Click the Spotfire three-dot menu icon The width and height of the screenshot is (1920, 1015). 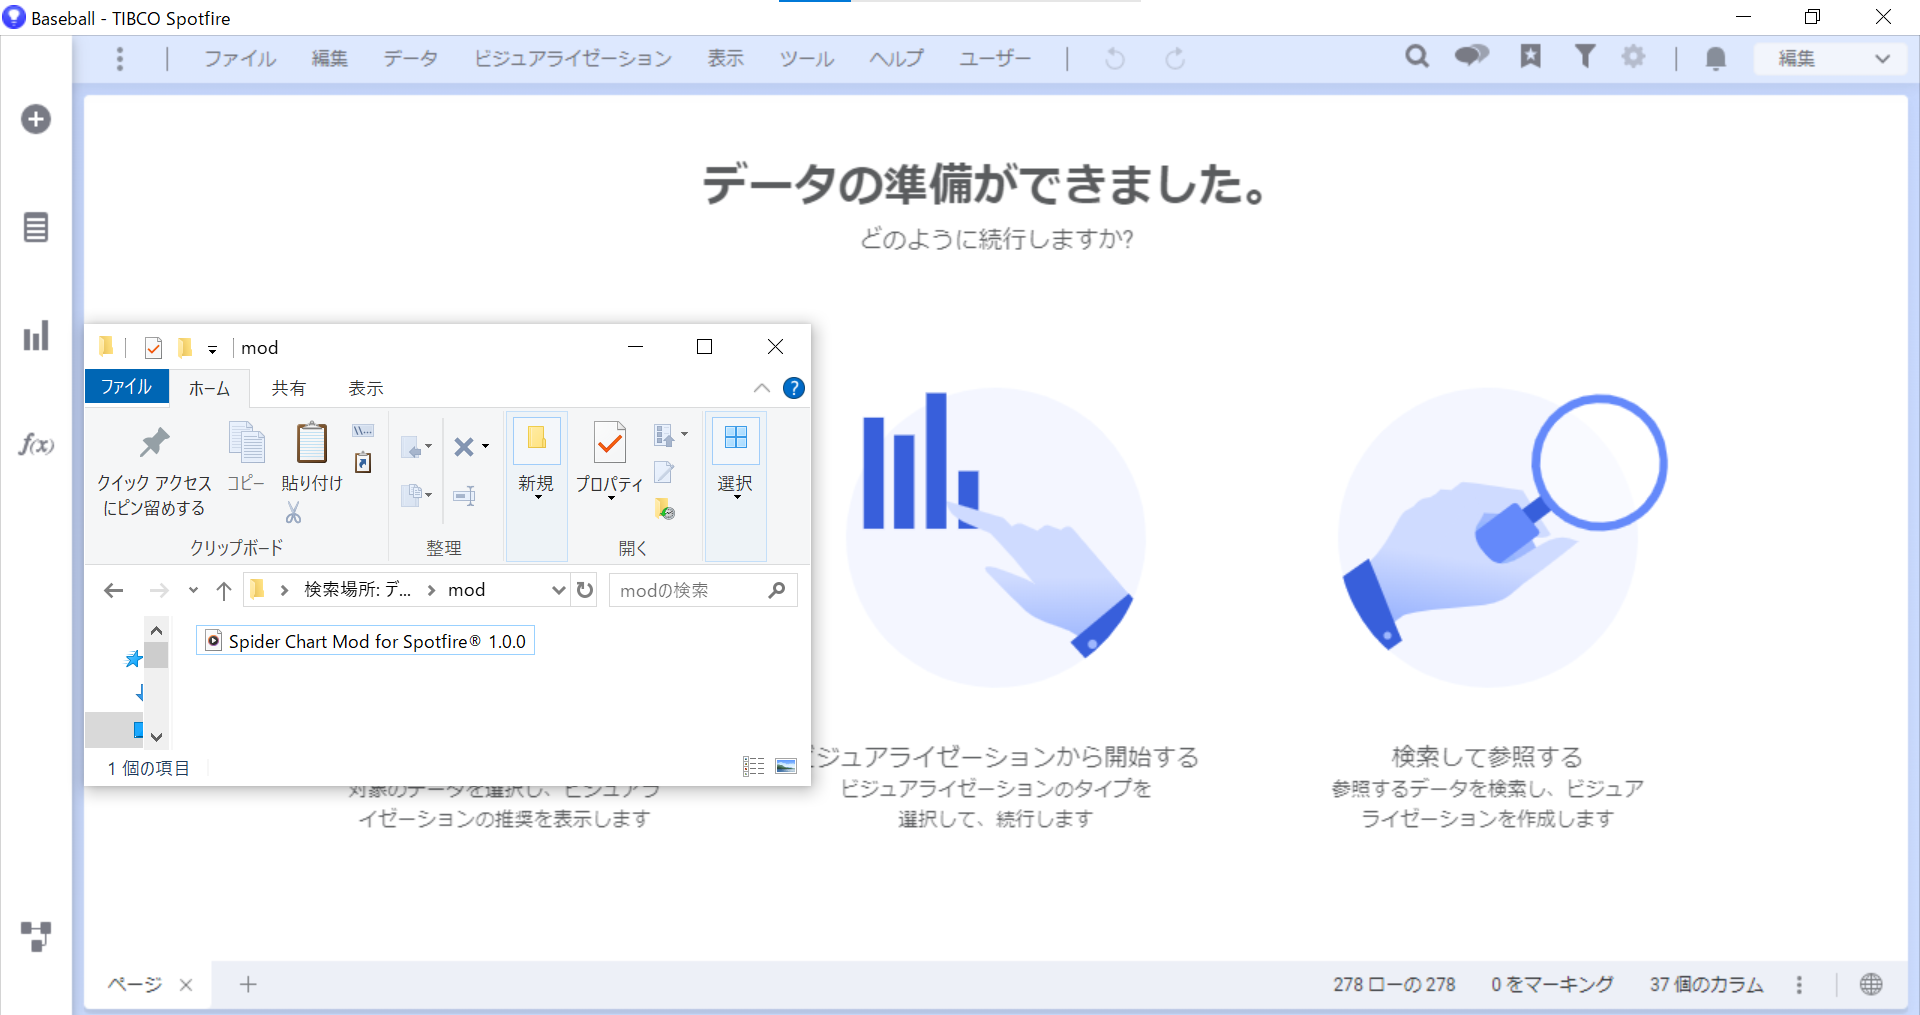120,59
